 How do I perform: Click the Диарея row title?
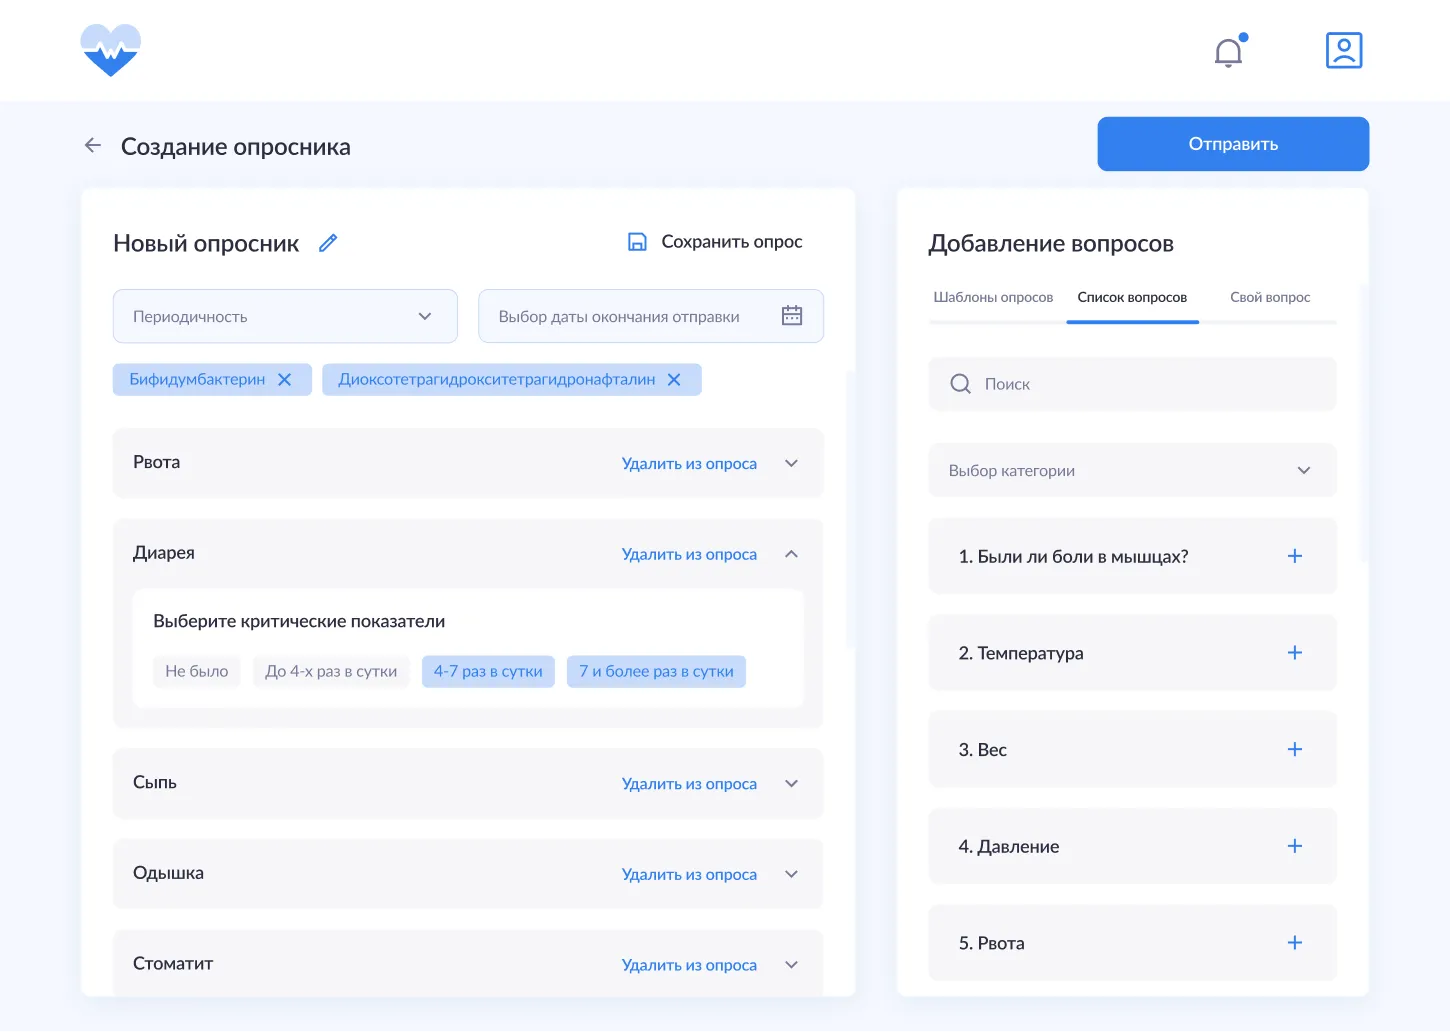point(164,553)
